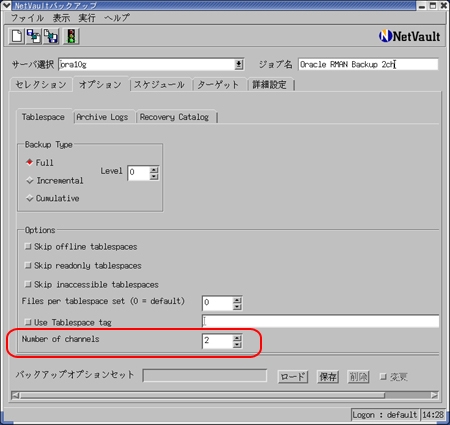Click the Level value field
This screenshot has width=450, height=425.
point(138,173)
